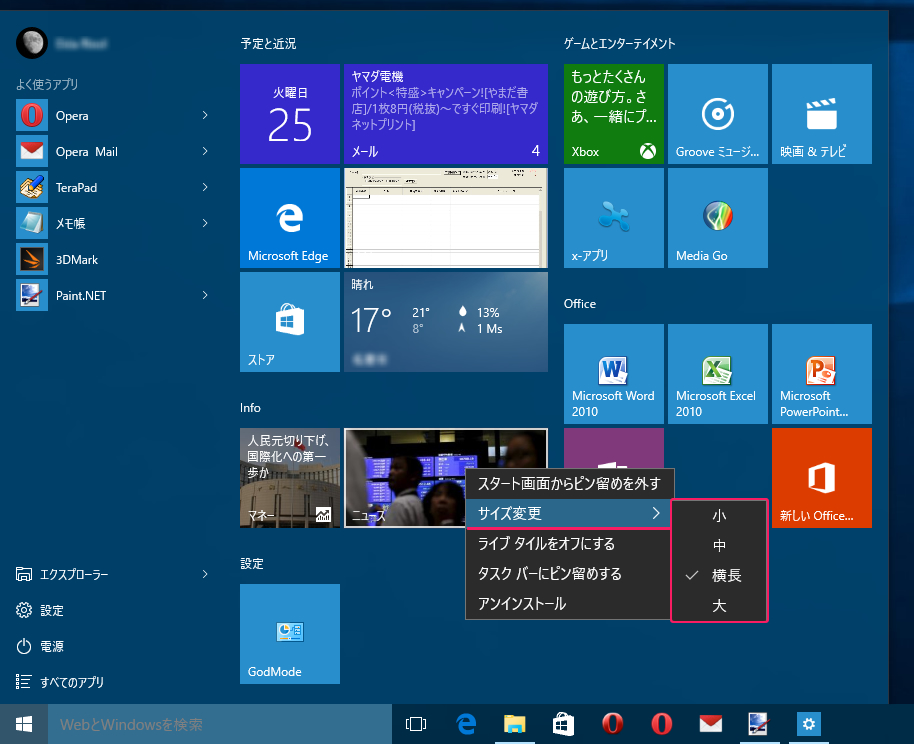Choose アンインストール in context menu
This screenshot has height=744, width=914.
pyautogui.click(x=568, y=603)
